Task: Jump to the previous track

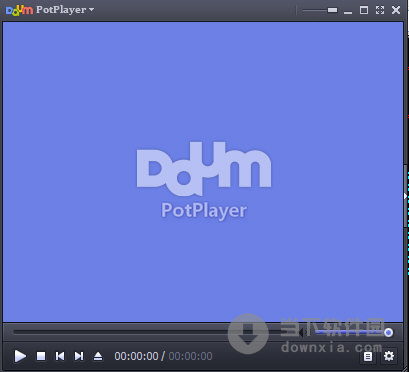Action: pyautogui.click(x=60, y=356)
